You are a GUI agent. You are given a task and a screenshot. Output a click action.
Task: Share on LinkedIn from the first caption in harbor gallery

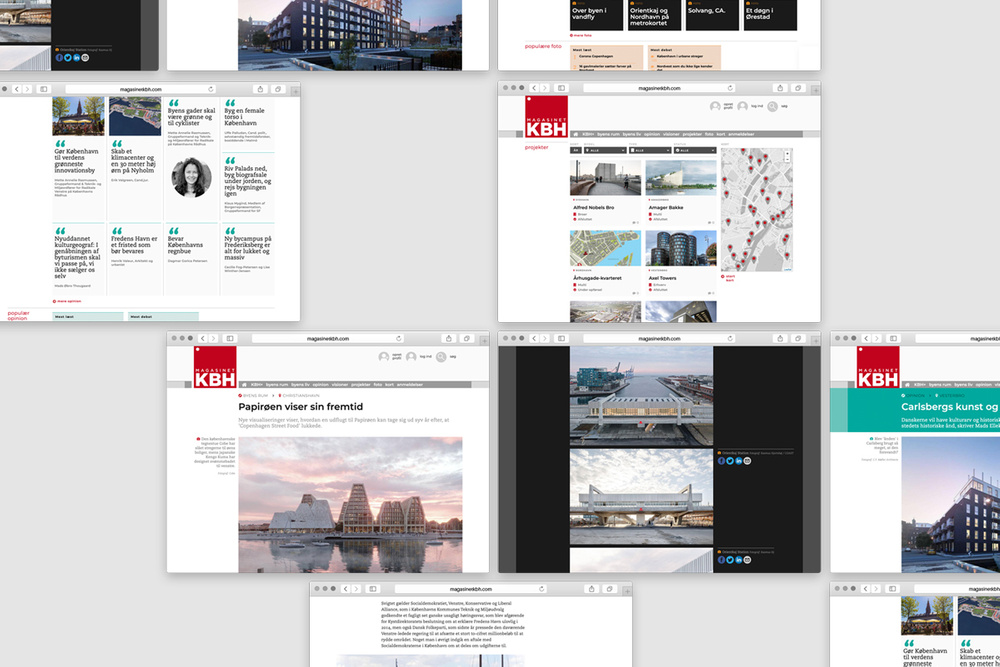tap(739, 461)
